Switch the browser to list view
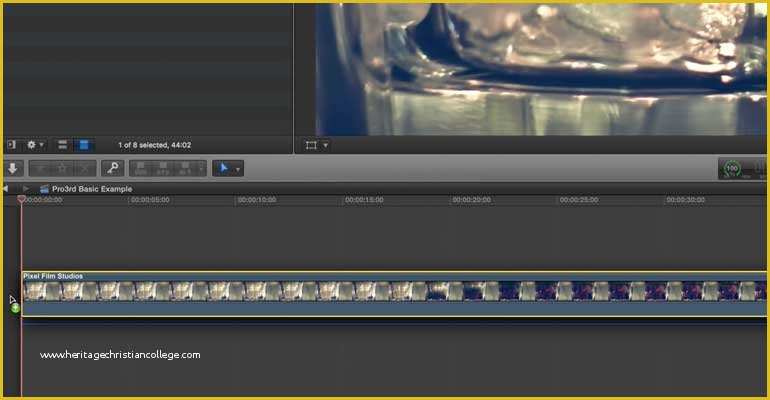 pyautogui.click(x=62, y=145)
